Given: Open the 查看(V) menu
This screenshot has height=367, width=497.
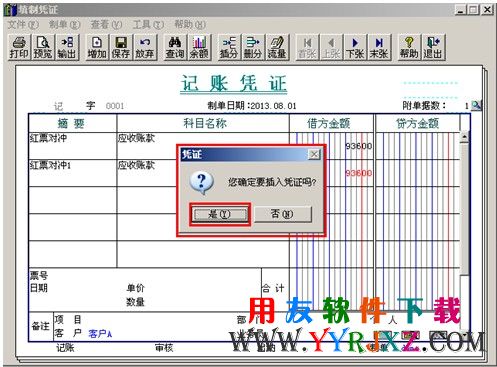Looking at the screenshot, I should (x=106, y=24).
